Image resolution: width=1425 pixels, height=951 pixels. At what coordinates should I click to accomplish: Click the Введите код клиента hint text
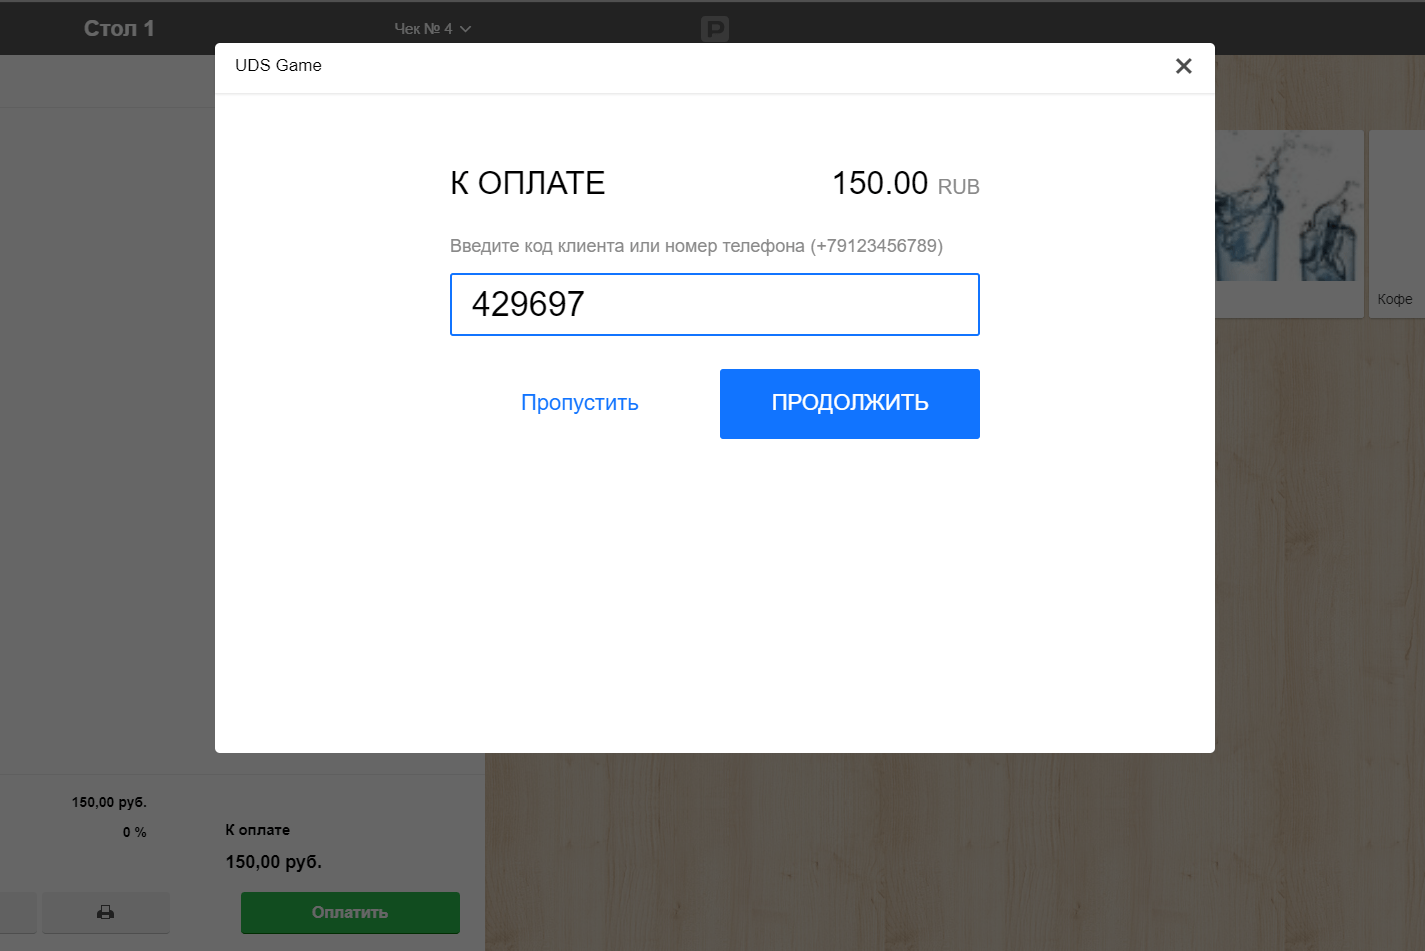point(696,246)
